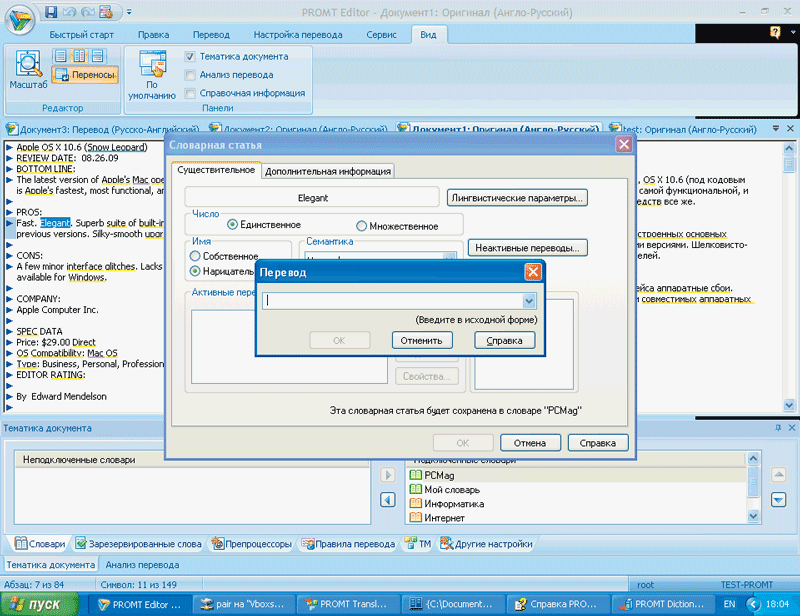Switch to Дополнительная информация tab
800x616 pixels.
pyautogui.click(x=327, y=171)
